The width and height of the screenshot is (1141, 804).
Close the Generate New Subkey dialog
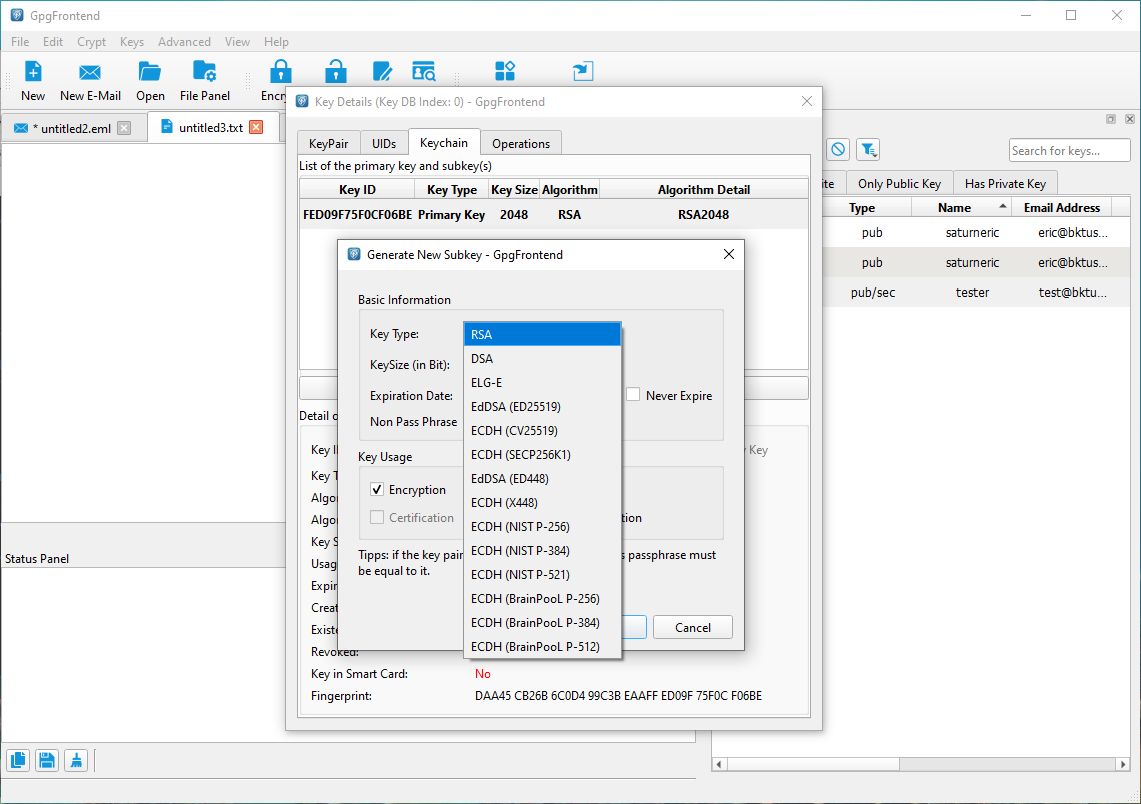coord(728,254)
